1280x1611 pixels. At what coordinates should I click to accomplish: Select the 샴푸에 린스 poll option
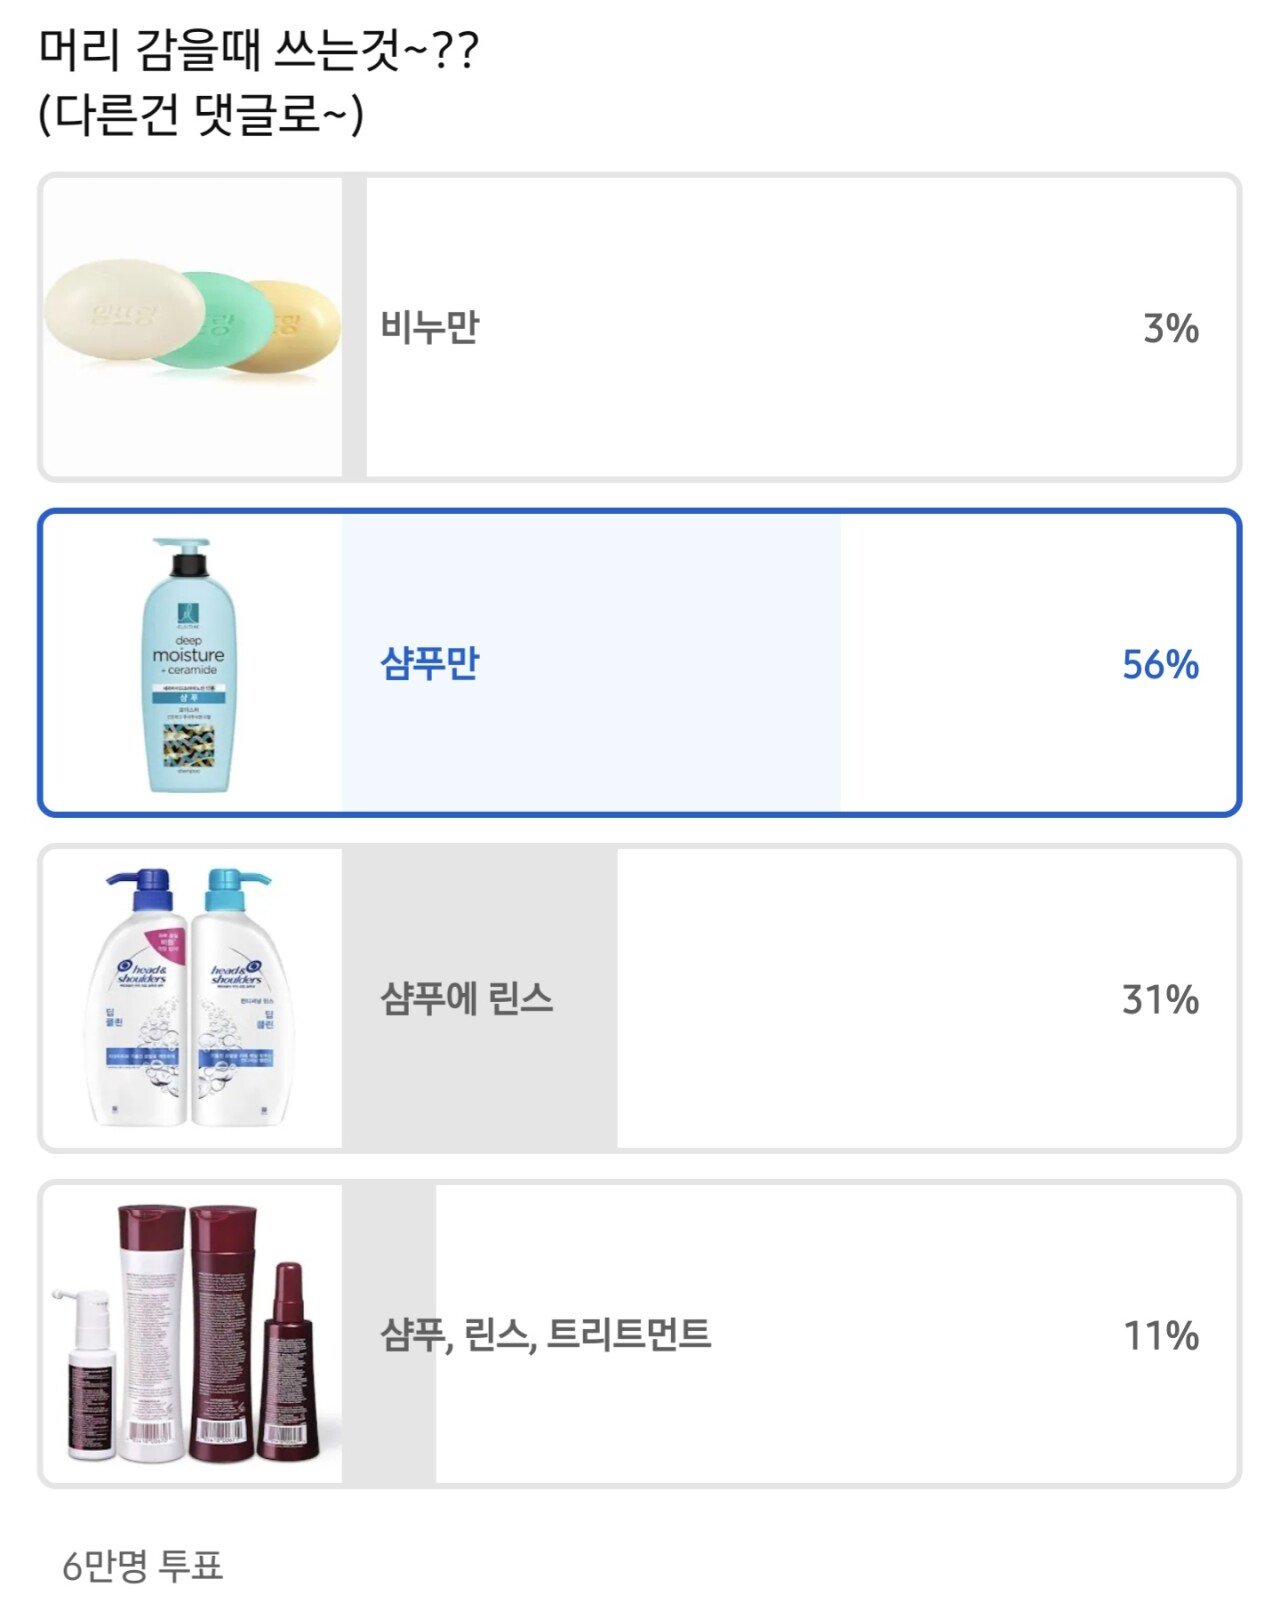pyautogui.click(x=640, y=998)
